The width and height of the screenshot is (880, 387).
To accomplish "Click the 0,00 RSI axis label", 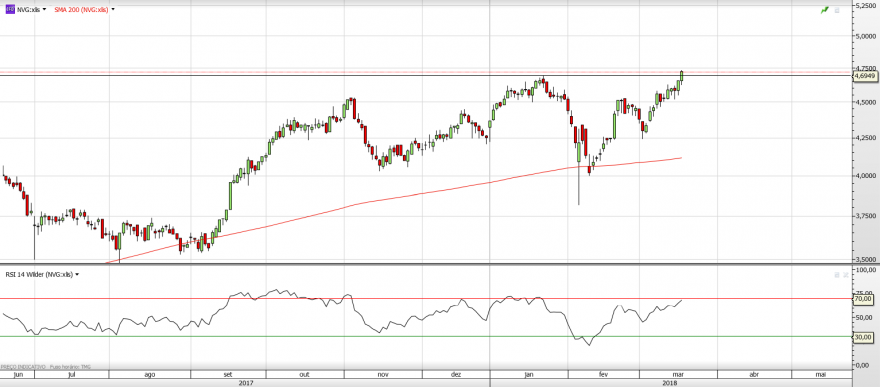I will pos(864,365).
